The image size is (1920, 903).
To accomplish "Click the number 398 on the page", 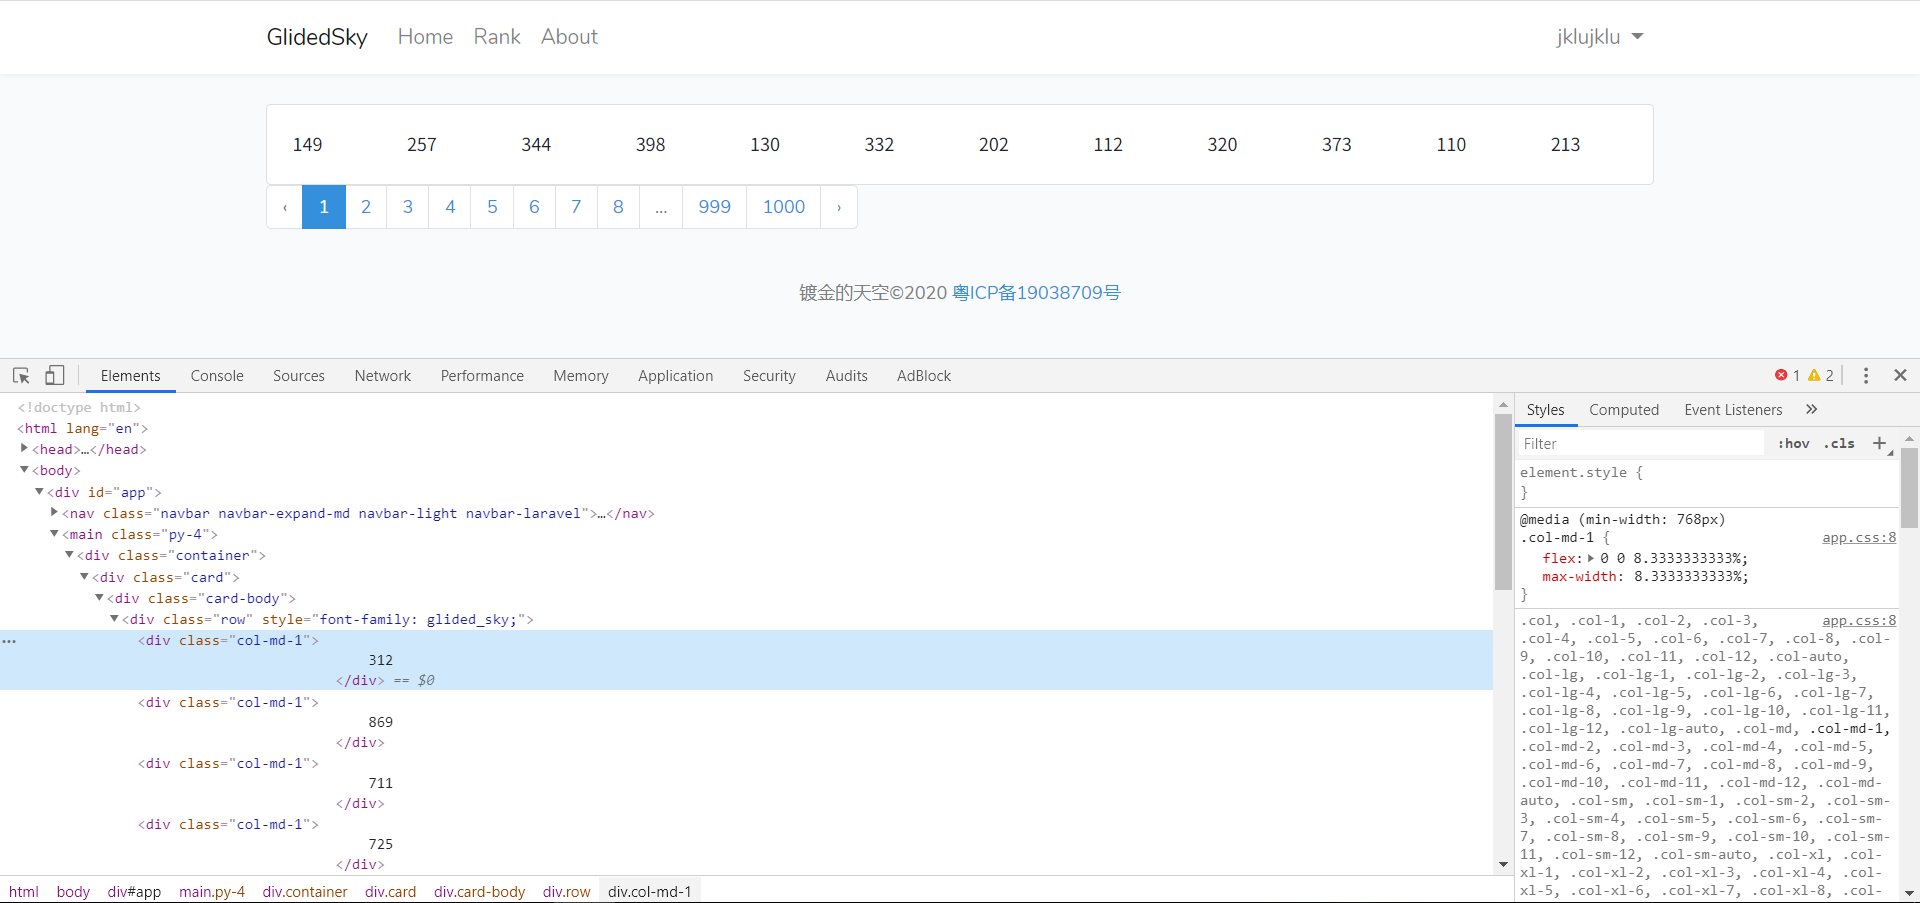I will tap(651, 145).
